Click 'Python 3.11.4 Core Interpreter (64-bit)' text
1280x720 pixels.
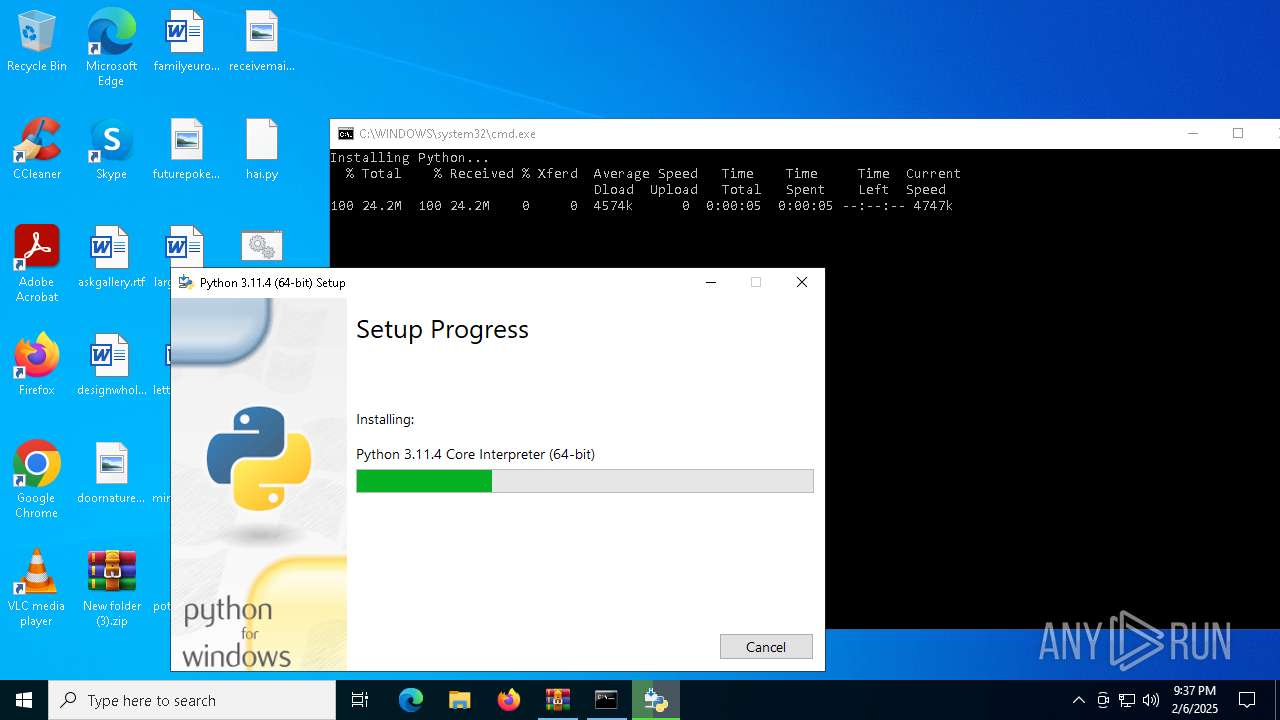(475, 454)
